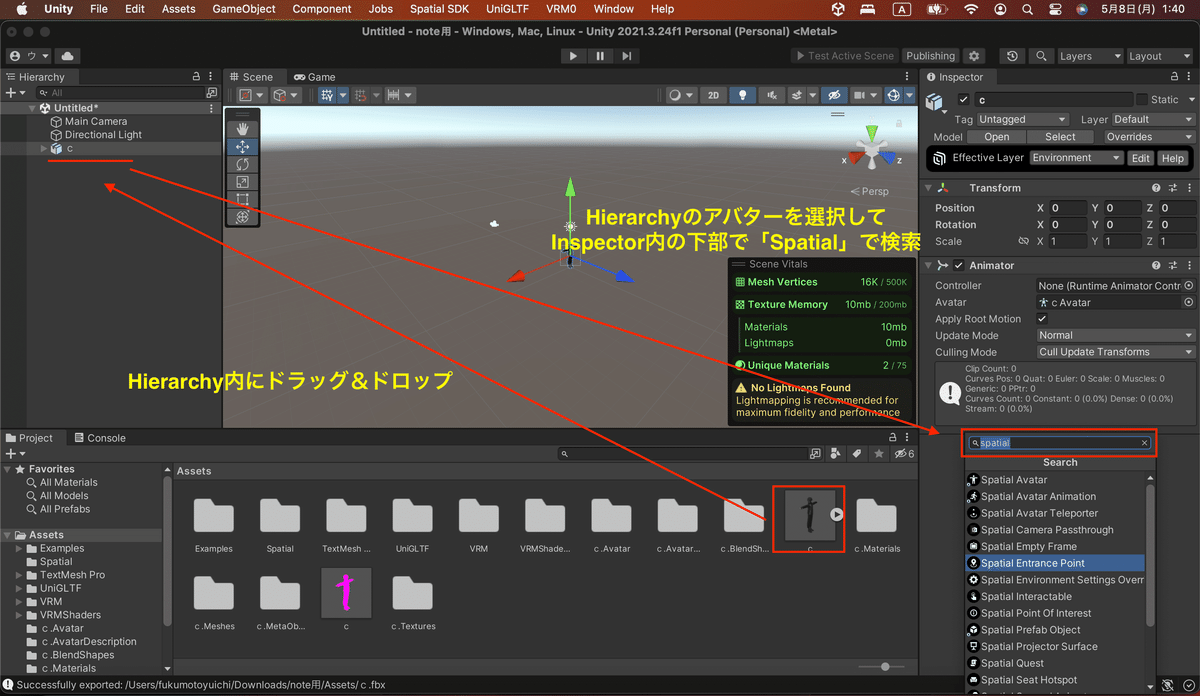Toggle Scene lighting lightbulb icon
Image resolution: width=1200 pixels, height=696 pixels.
point(742,95)
